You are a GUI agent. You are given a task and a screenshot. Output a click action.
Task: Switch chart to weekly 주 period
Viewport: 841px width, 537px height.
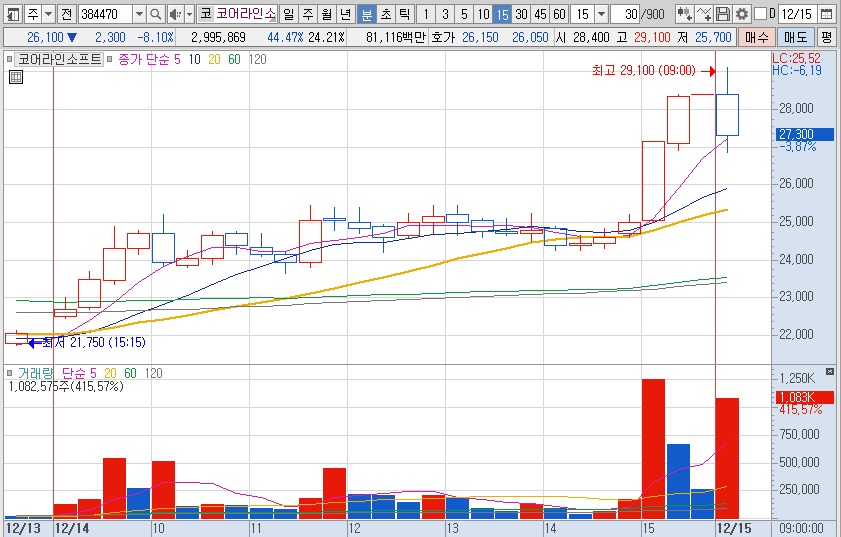coord(308,14)
